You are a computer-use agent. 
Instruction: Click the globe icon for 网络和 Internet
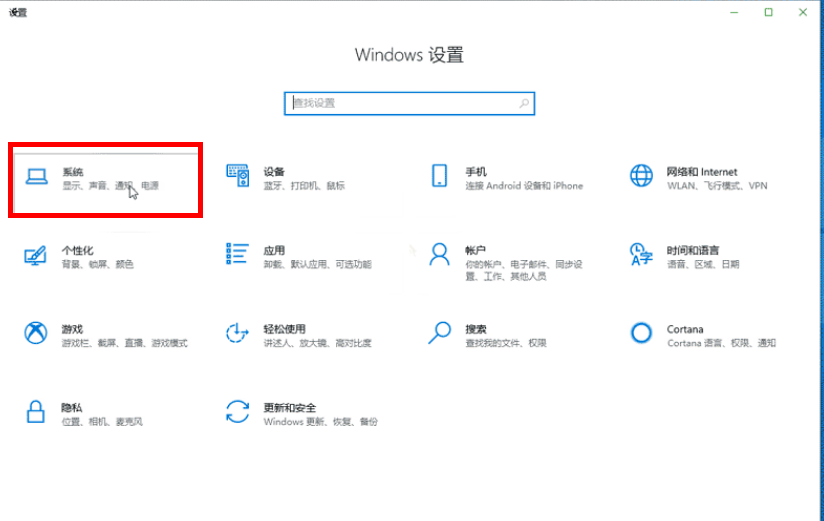[641, 177]
